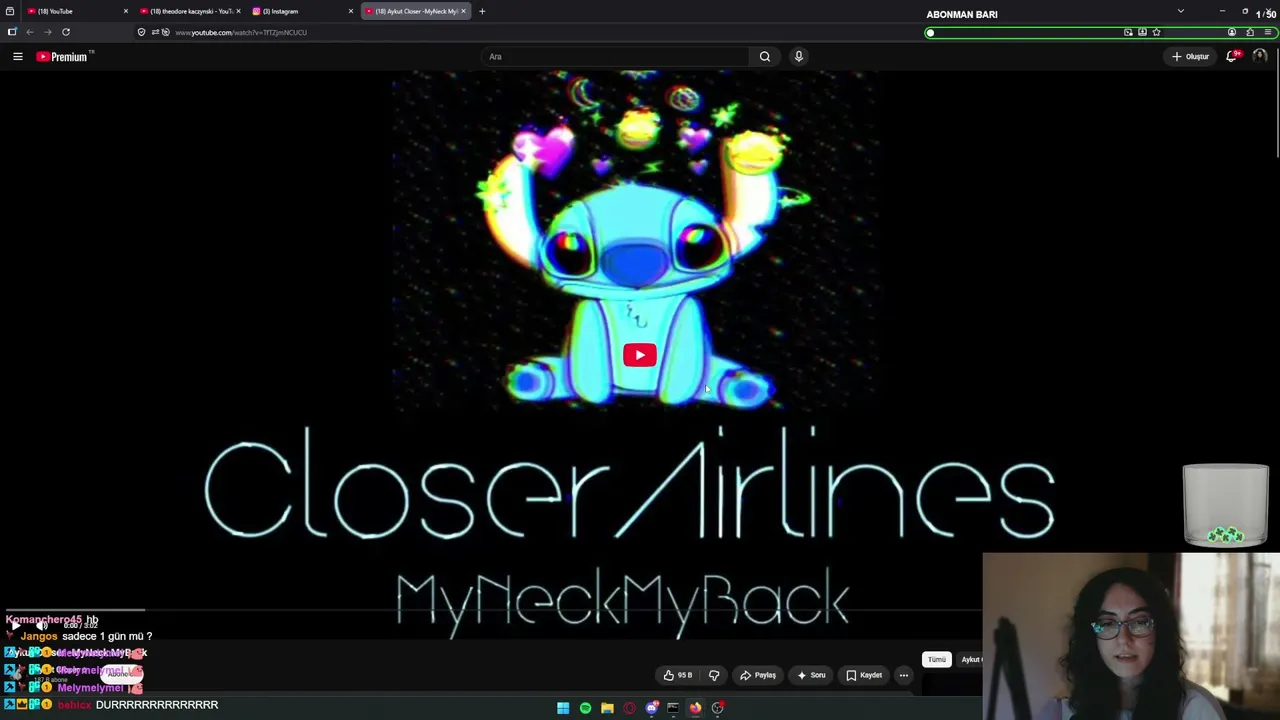The image size is (1280, 720).
Task: Bookmark this page with the star icon
Action: tap(1156, 32)
